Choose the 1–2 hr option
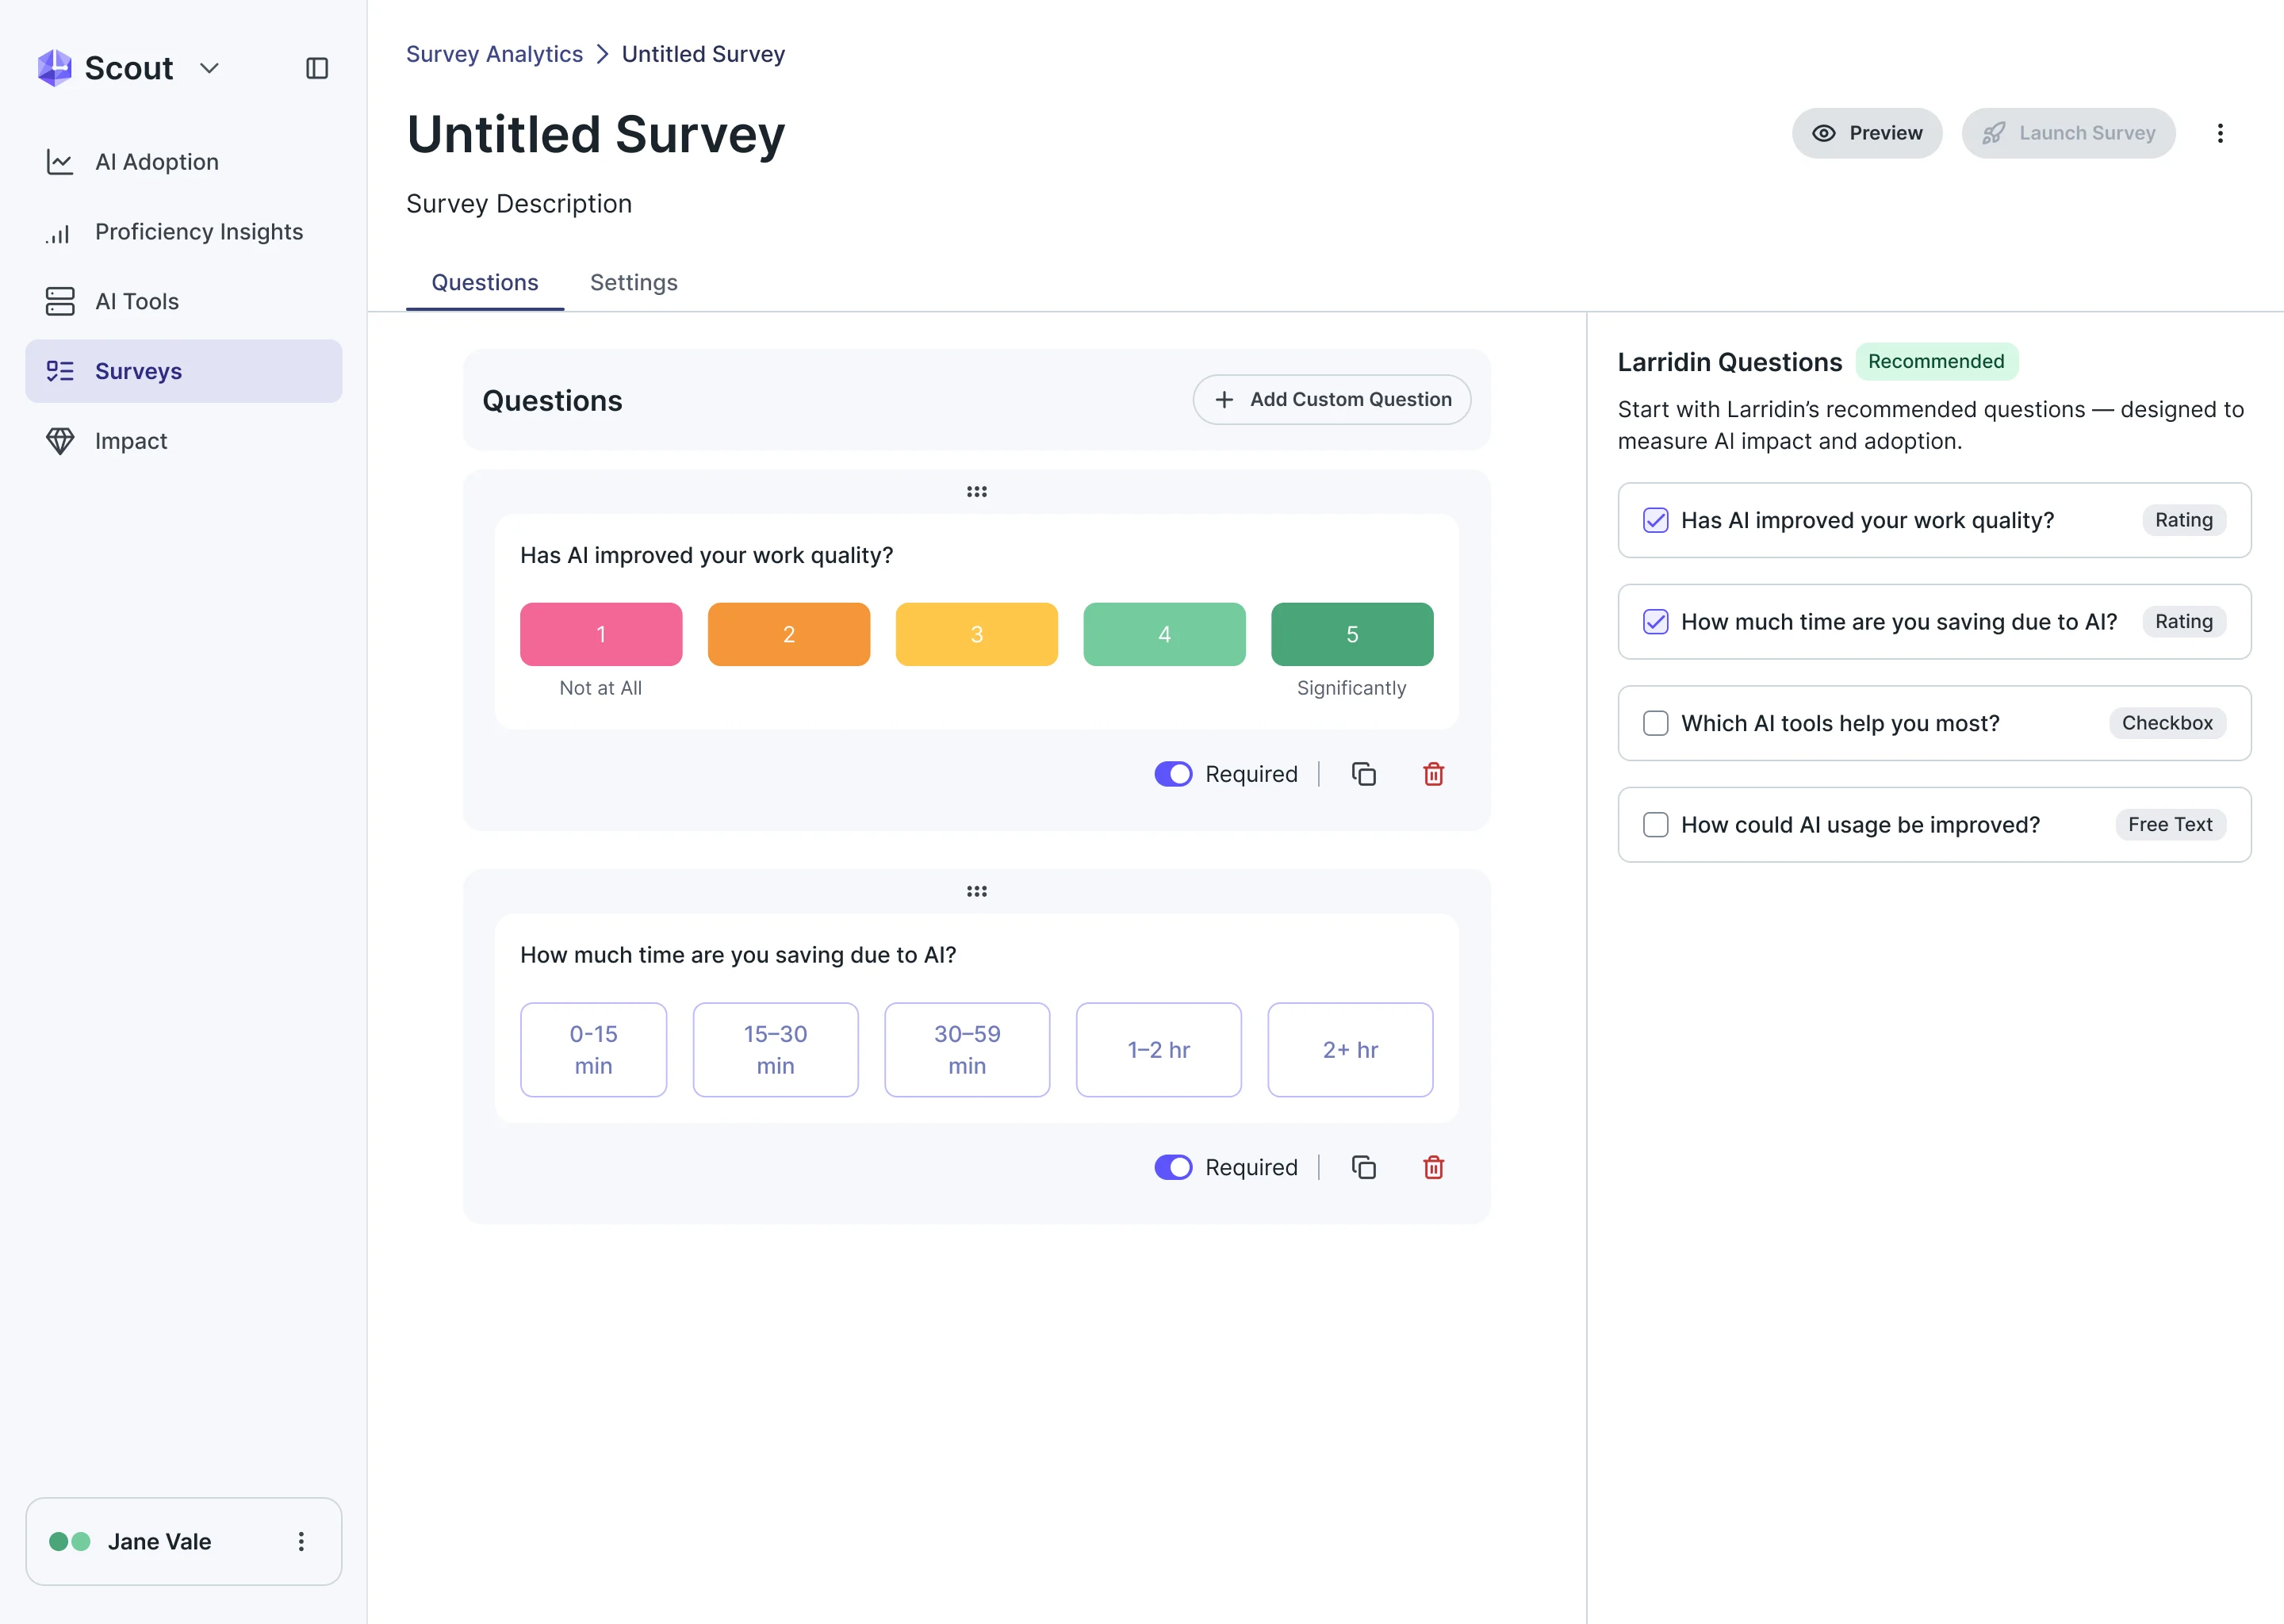2284x1624 pixels. coord(1159,1050)
